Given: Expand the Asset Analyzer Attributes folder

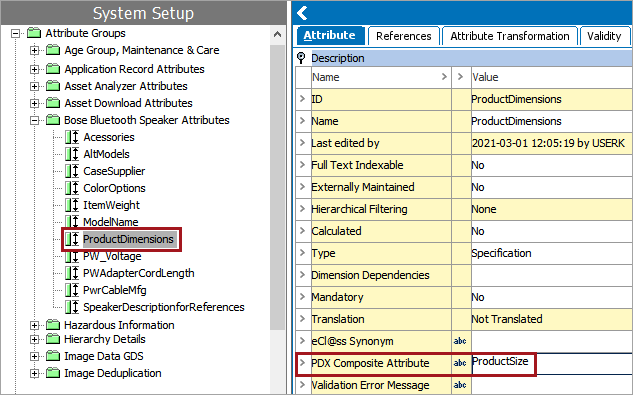Looking at the screenshot, I should [35, 86].
